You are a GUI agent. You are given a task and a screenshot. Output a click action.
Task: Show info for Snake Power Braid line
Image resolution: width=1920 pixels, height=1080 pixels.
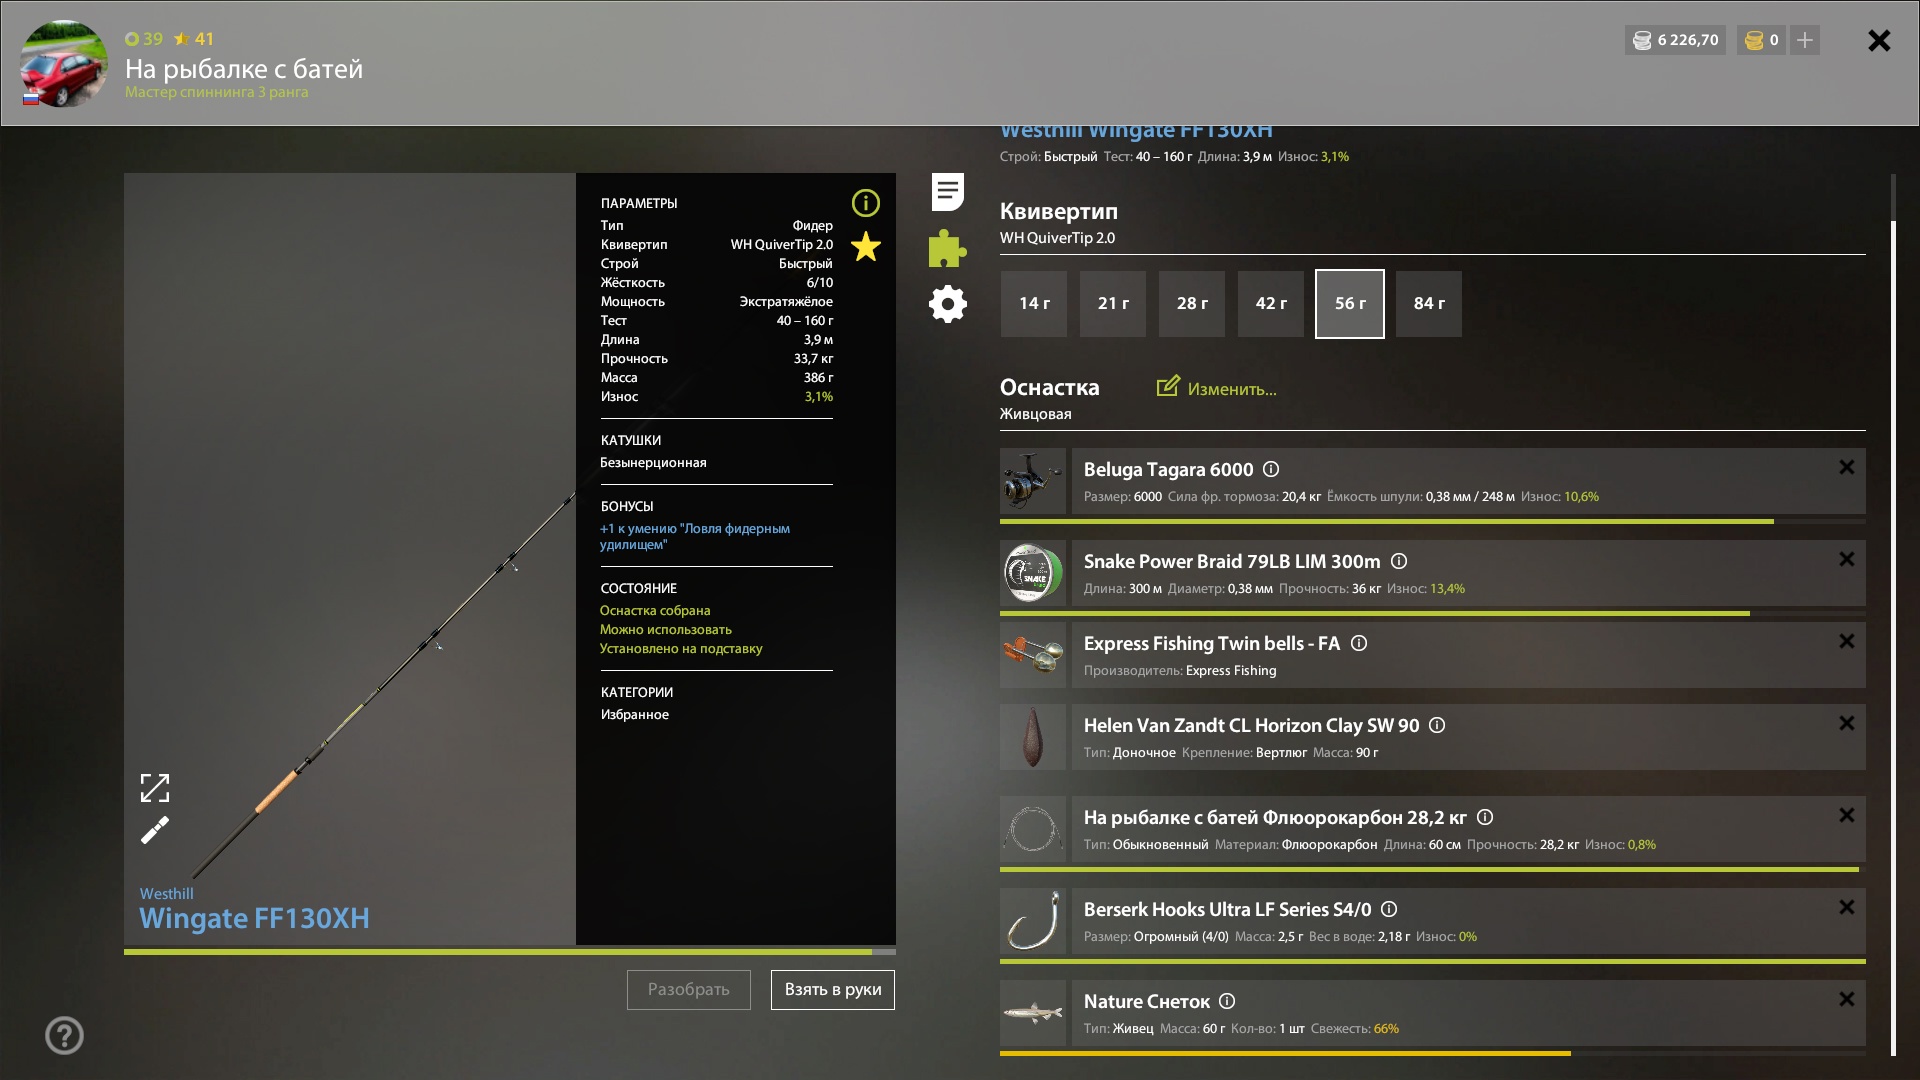(1399, 561)
